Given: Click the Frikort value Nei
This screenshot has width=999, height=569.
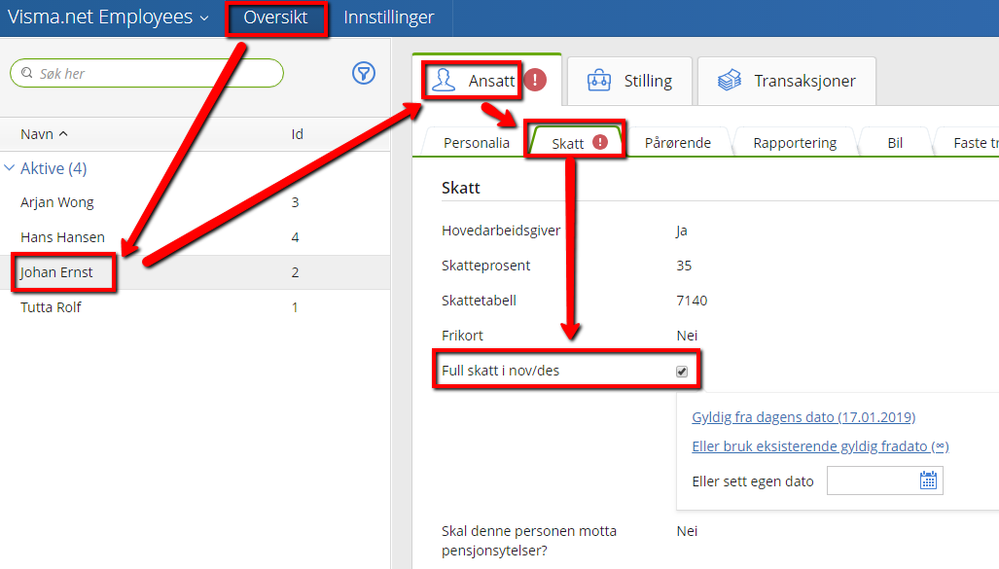Looking at the screenshot, I should [x=687, y=336].
